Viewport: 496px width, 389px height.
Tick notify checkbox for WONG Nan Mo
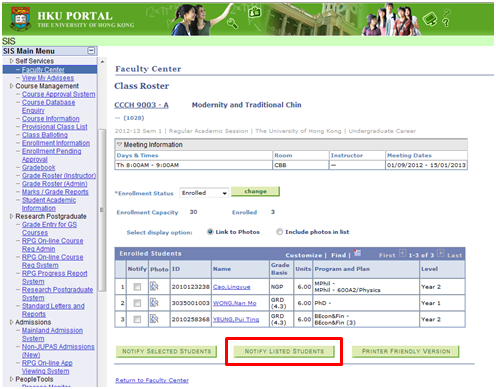pos(137,303)
